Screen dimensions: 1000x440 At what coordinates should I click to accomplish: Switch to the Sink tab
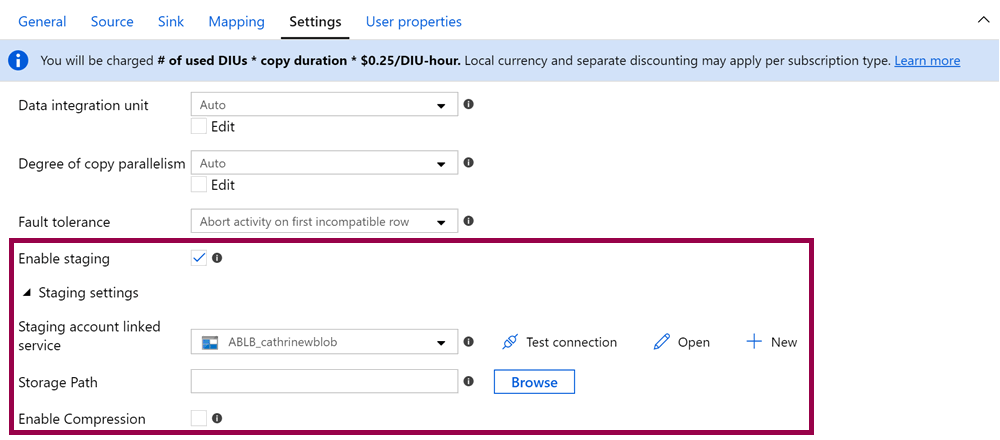coord(171,21)
